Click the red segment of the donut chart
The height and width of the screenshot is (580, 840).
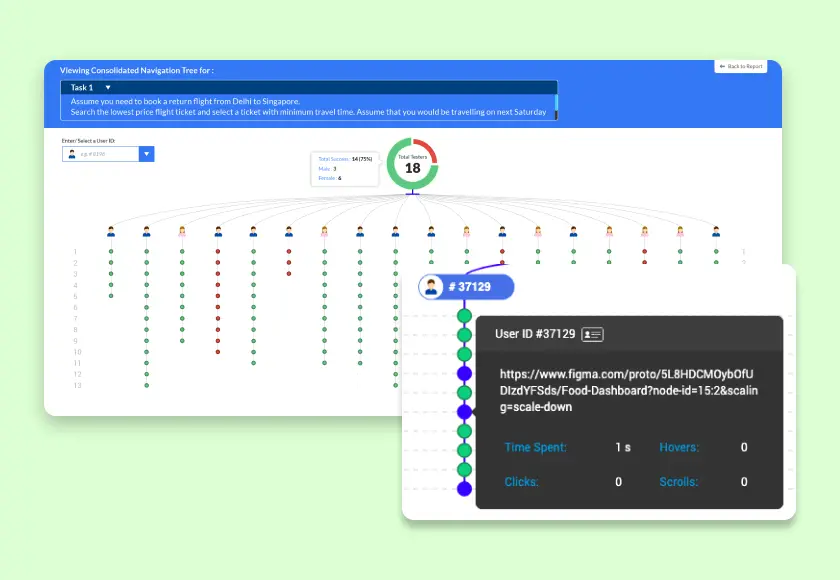(x=428, y=146)
